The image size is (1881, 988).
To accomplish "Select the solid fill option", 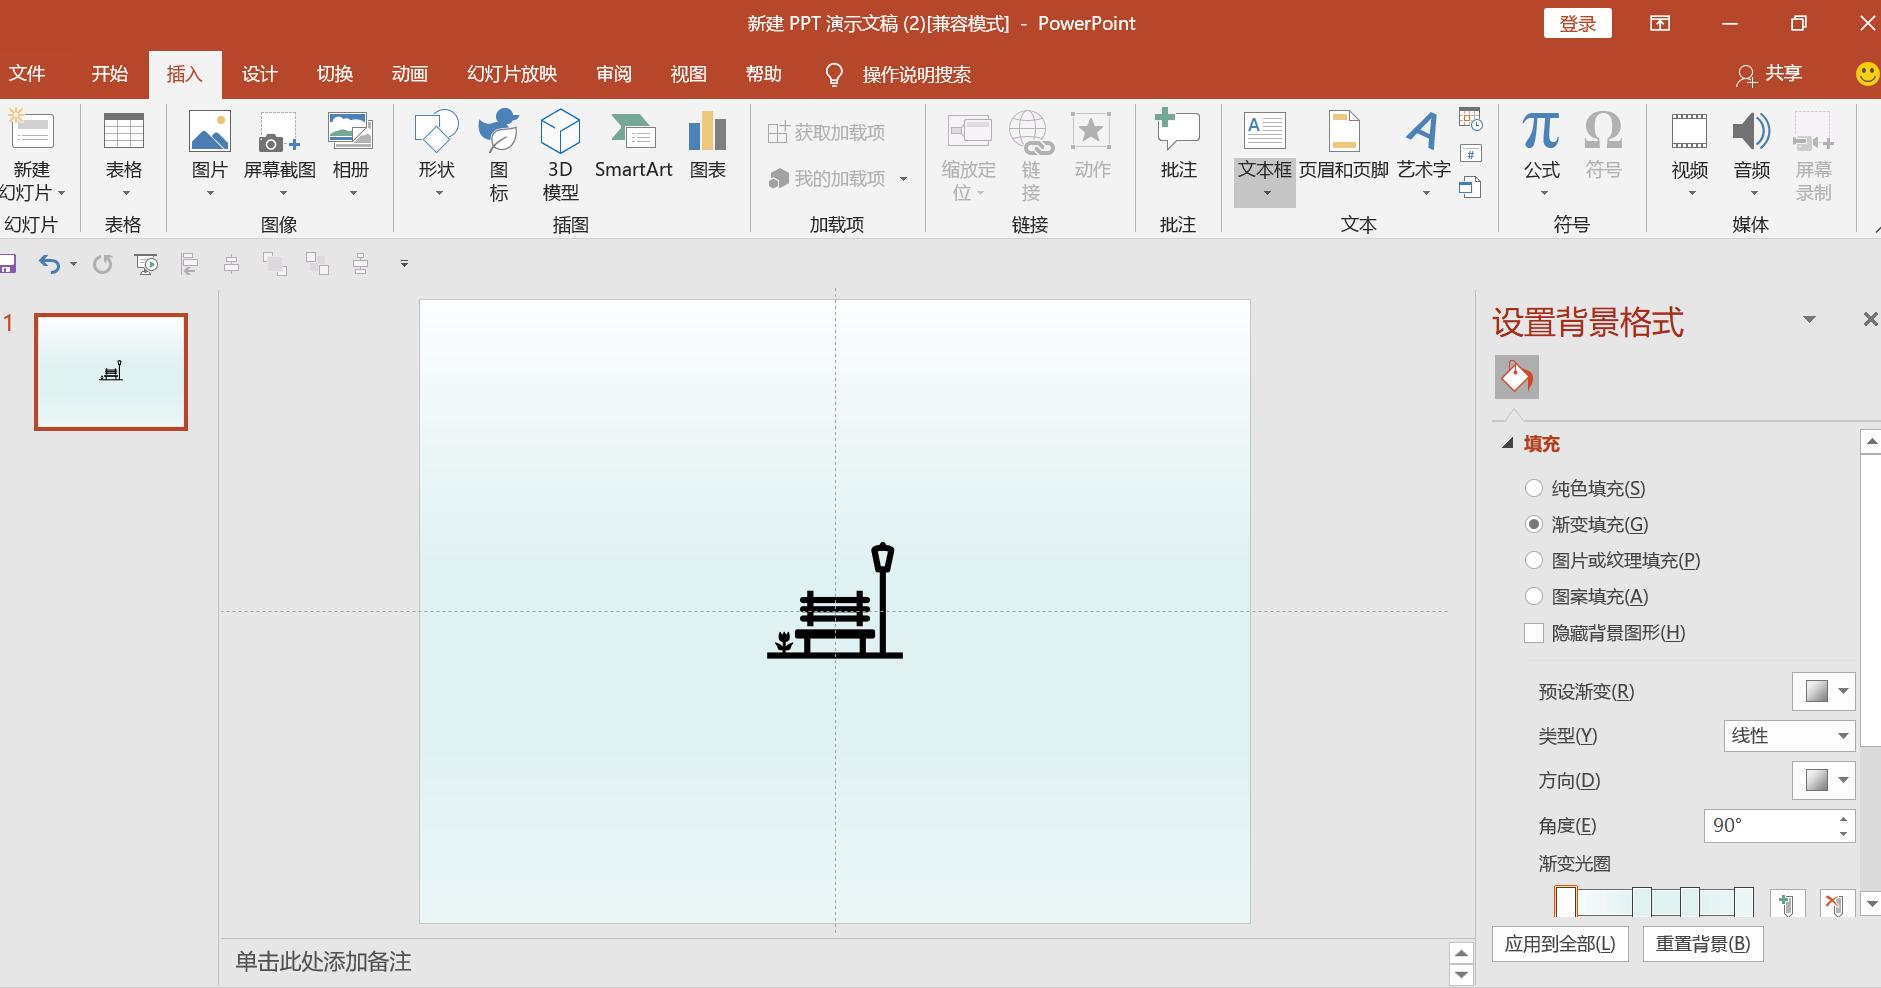I will pyautogui.click(x=1536, y=488).
